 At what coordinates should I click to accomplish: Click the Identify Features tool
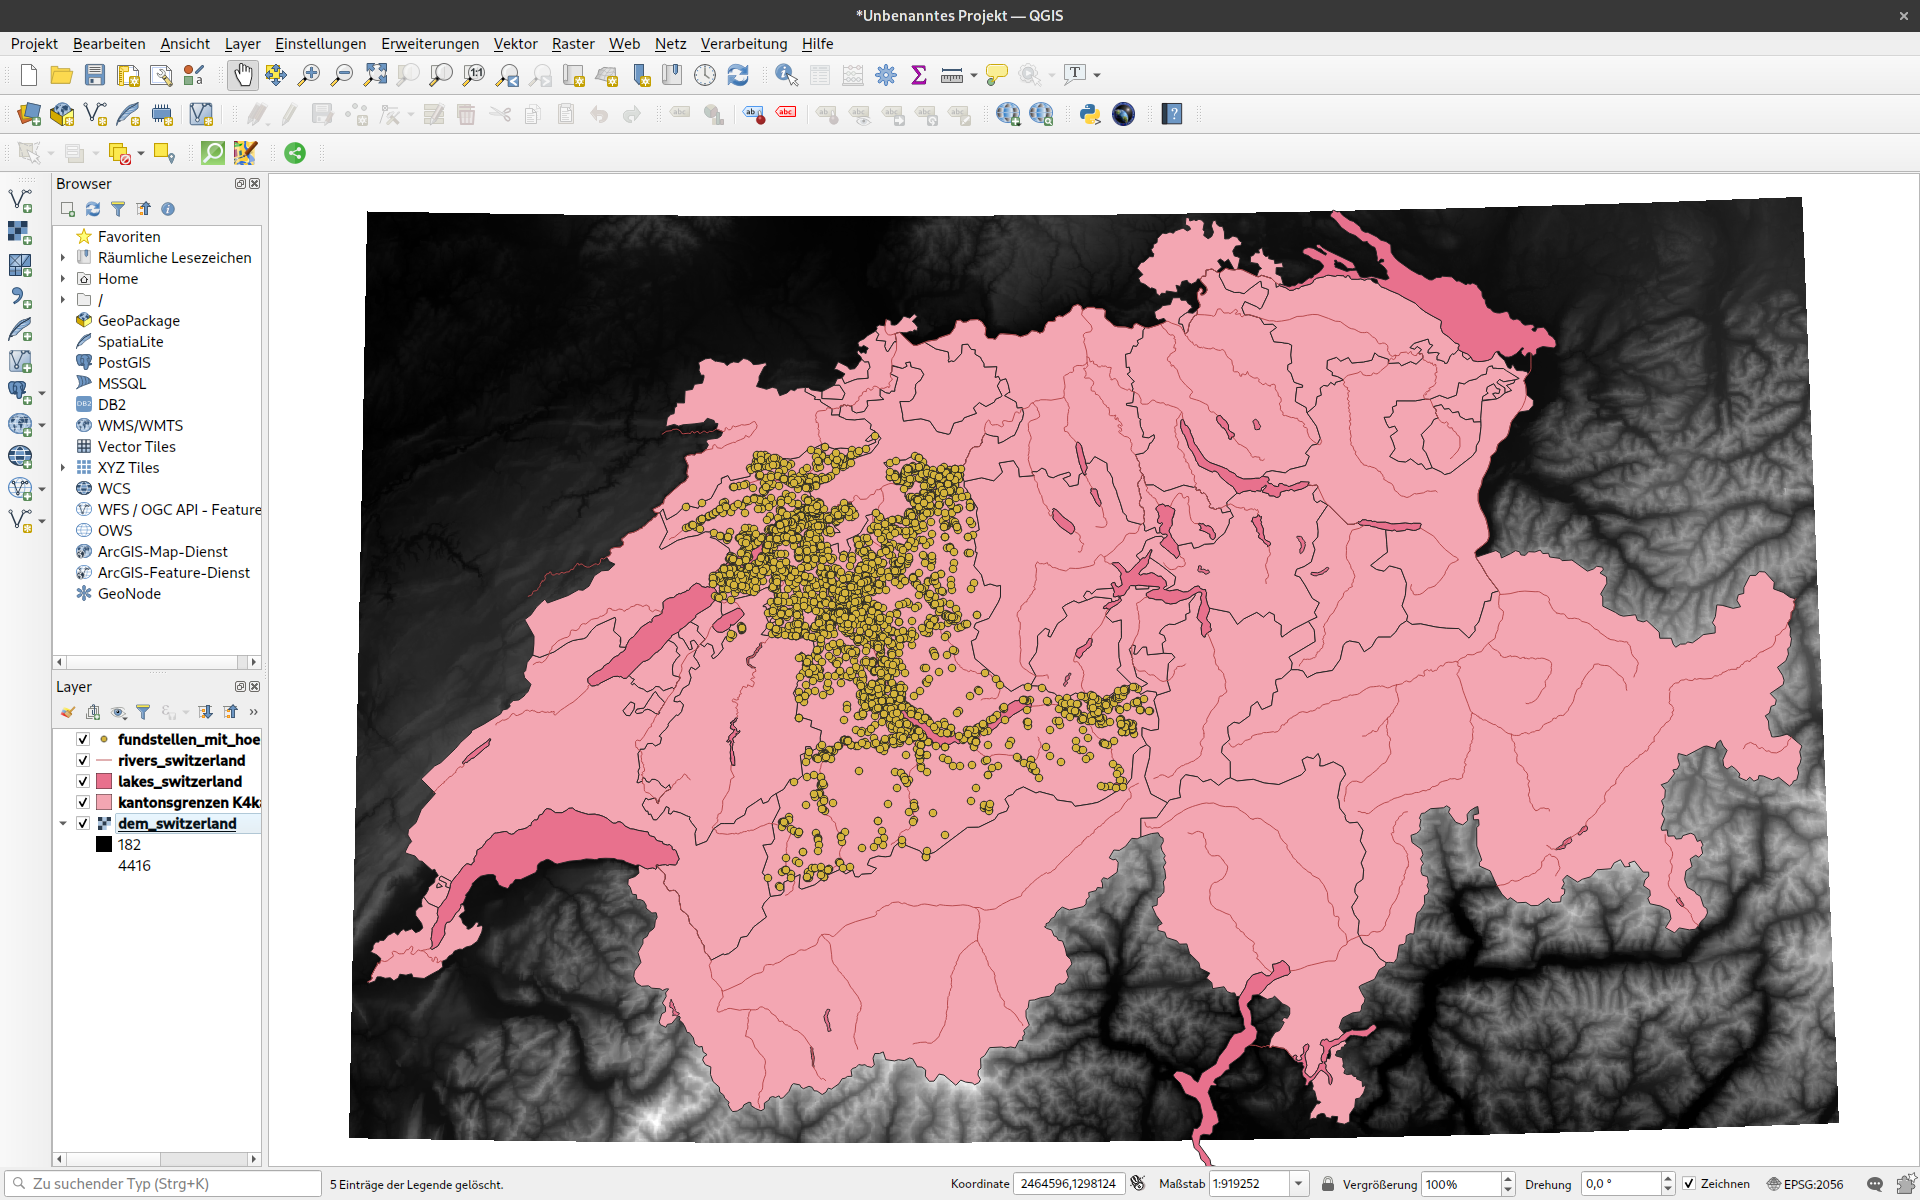point(786,75)
